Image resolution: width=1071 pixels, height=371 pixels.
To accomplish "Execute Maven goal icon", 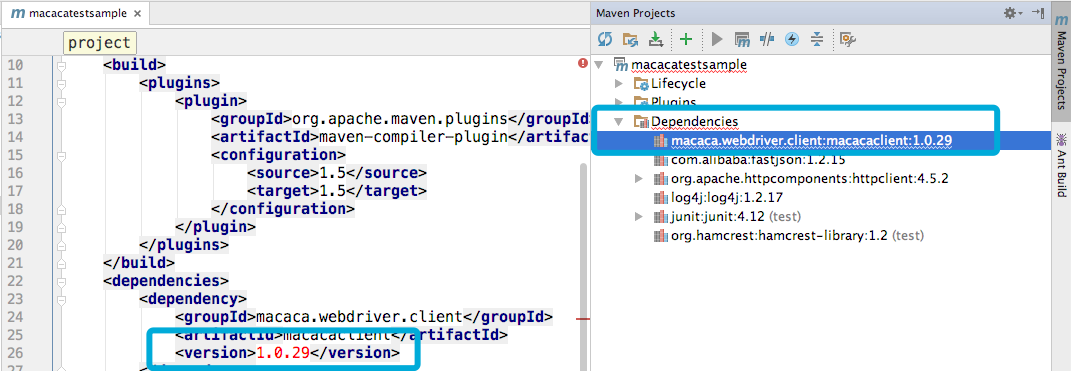I will pyautogui.click(x=742, y=39).
